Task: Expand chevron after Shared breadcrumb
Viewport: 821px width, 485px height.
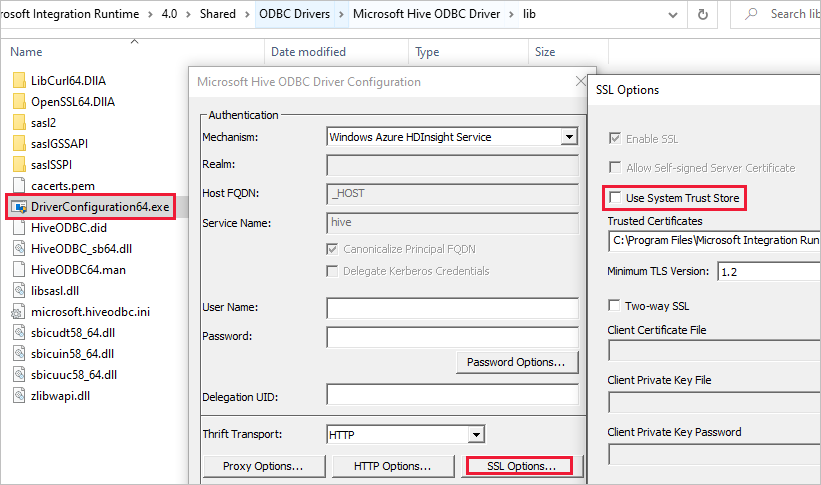Action: pos(248,15)
